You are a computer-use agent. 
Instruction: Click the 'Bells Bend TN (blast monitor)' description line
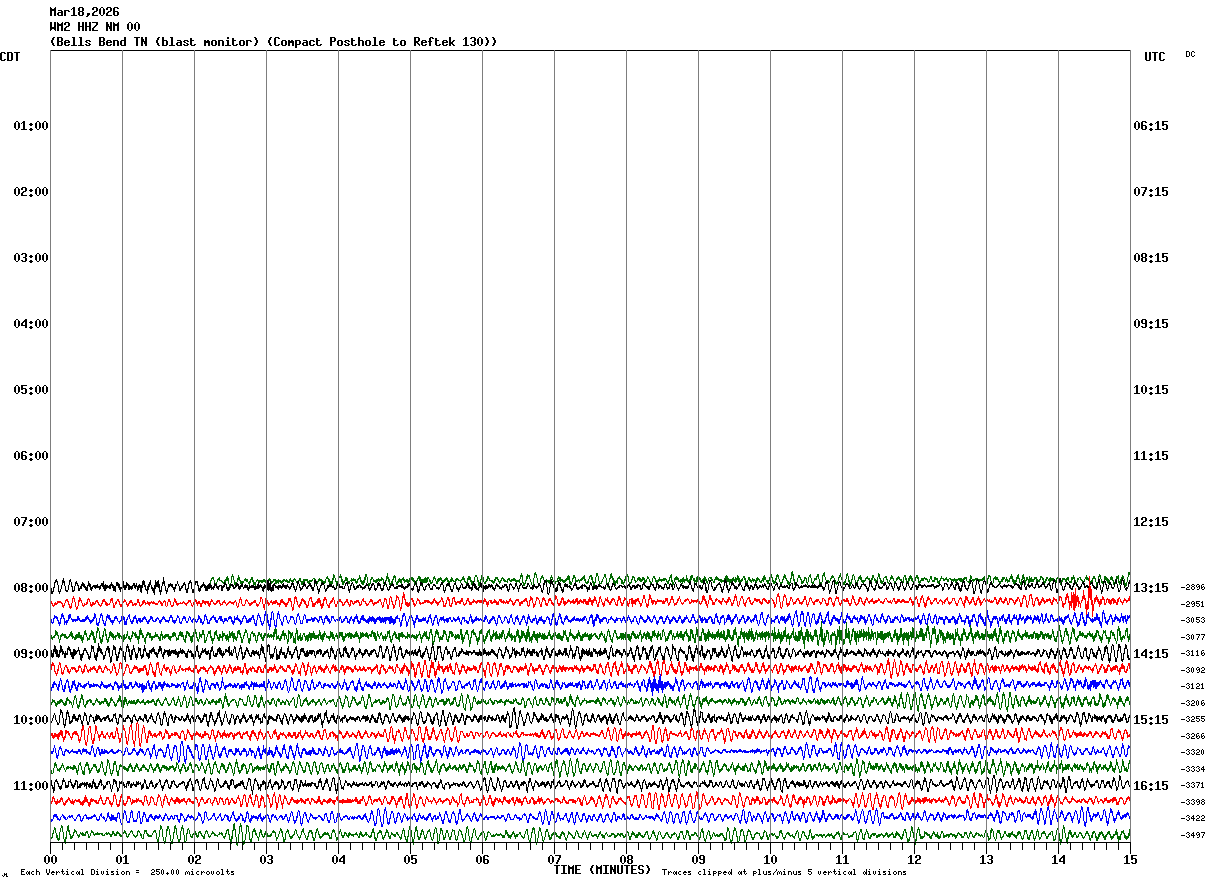coord(273,42)
